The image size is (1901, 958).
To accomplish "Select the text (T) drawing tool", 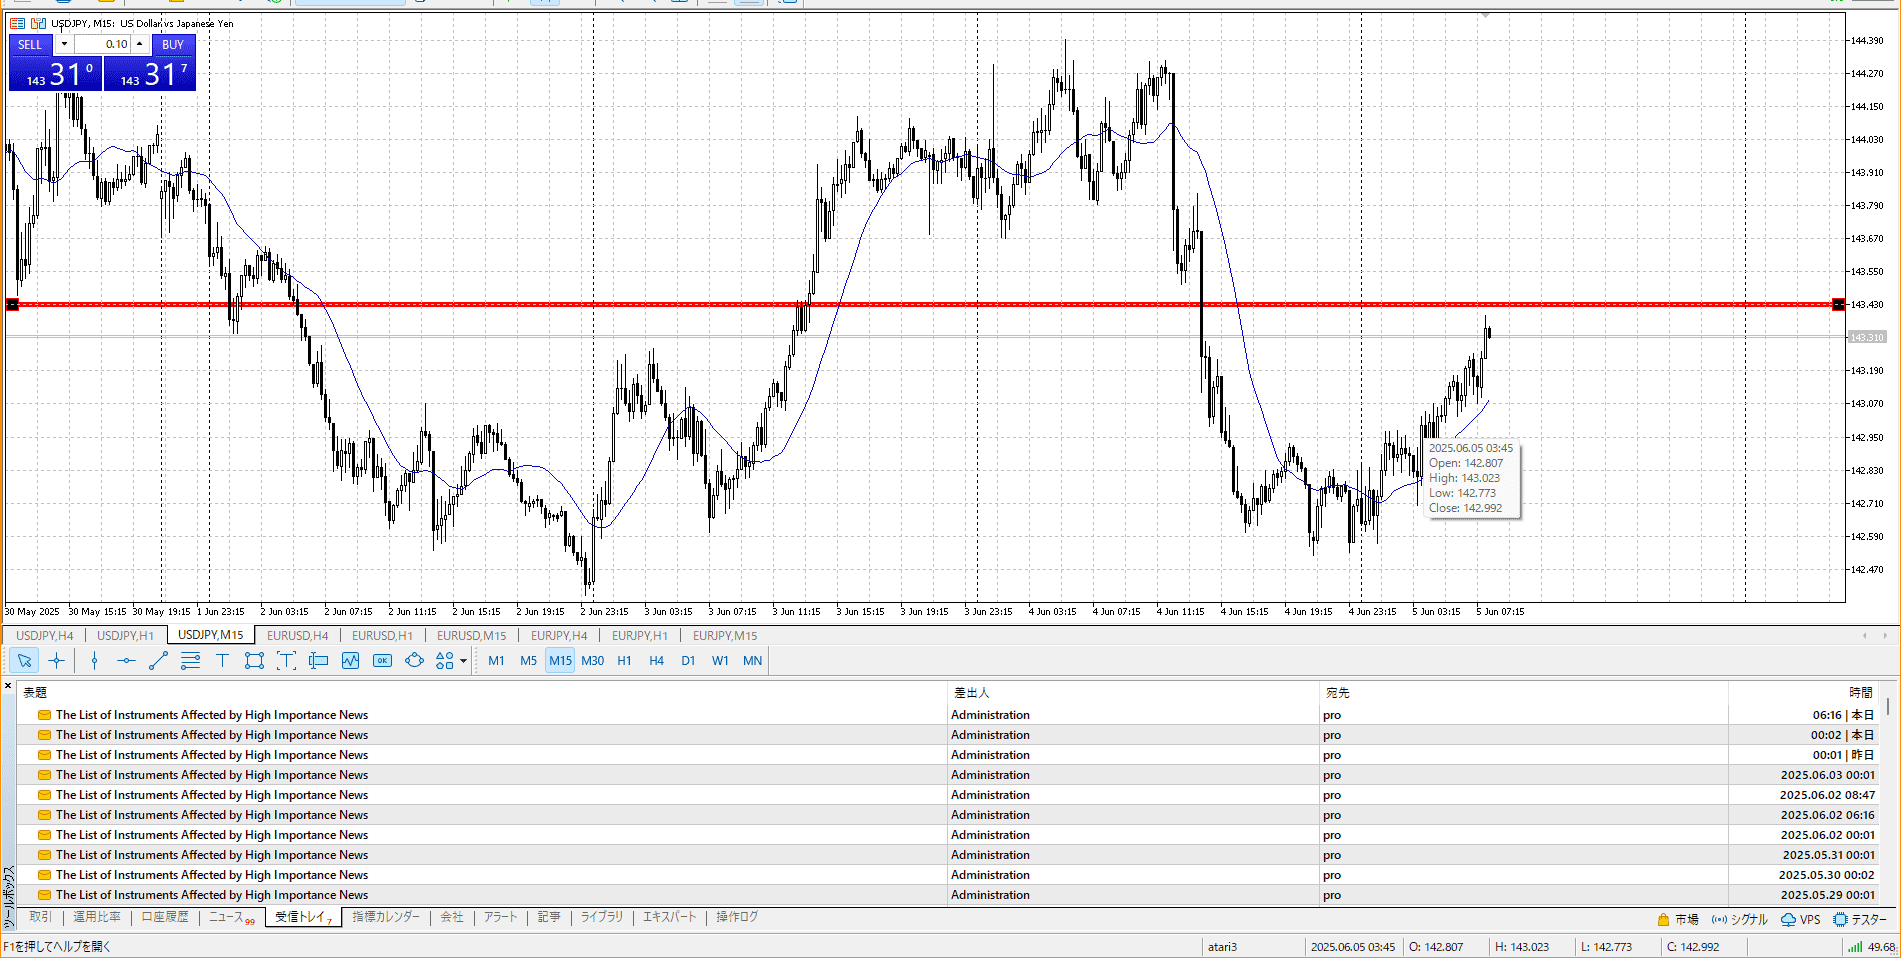I will pyautogui.click(x=222, y=661).
